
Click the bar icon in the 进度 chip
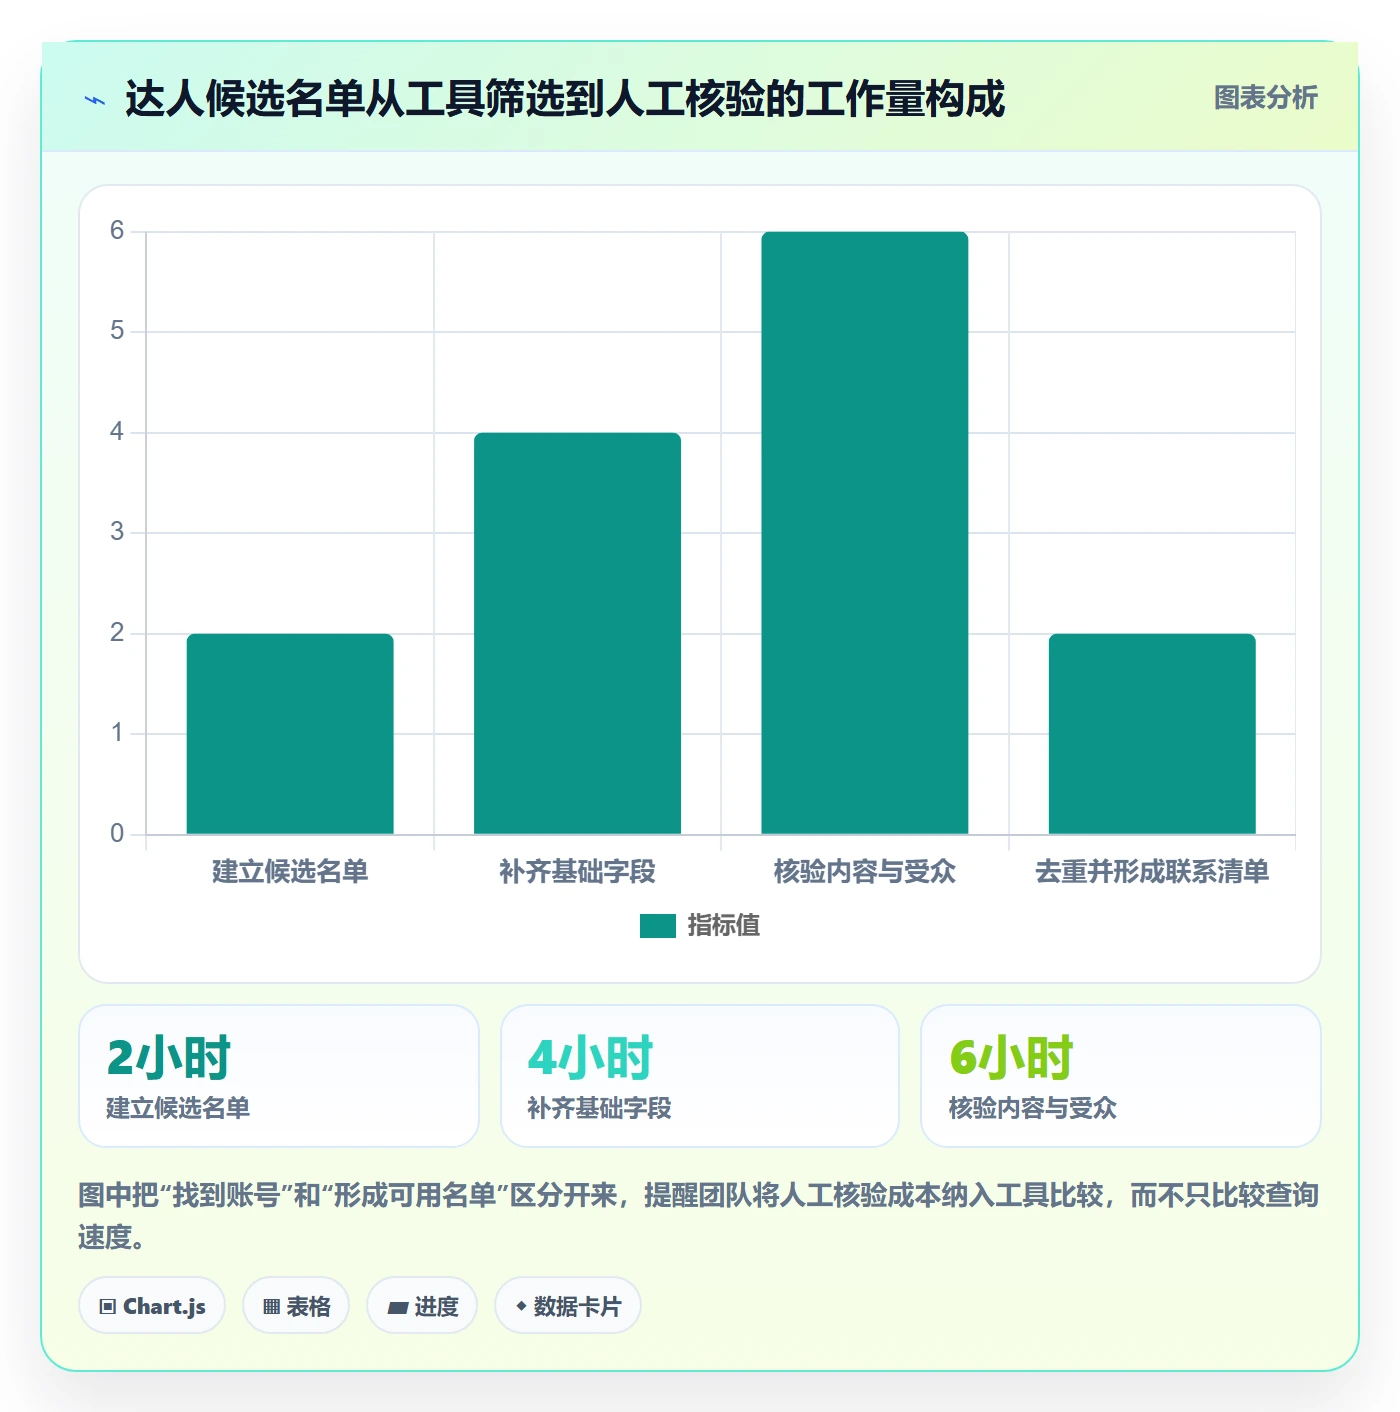click(397, 1307)
